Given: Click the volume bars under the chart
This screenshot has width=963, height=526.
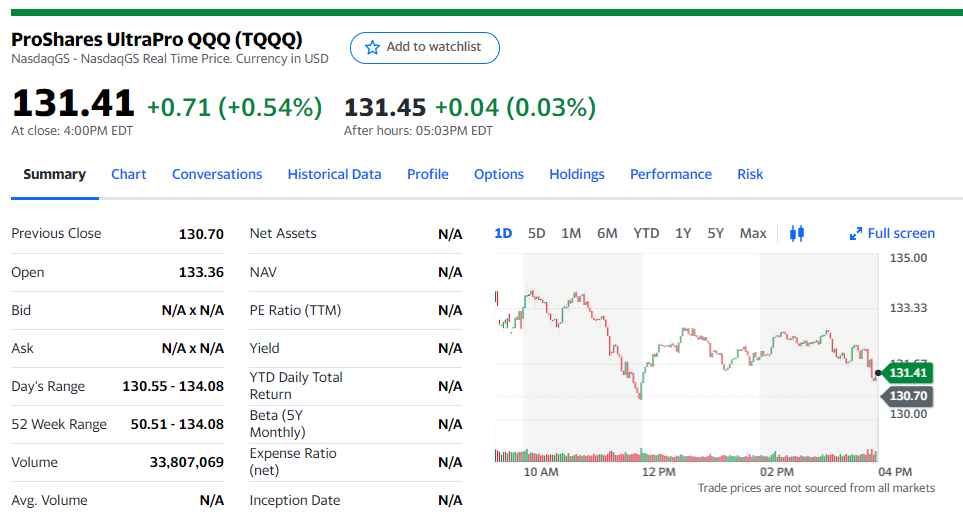Looking at the screenshot, I should [x=686, y=455].
